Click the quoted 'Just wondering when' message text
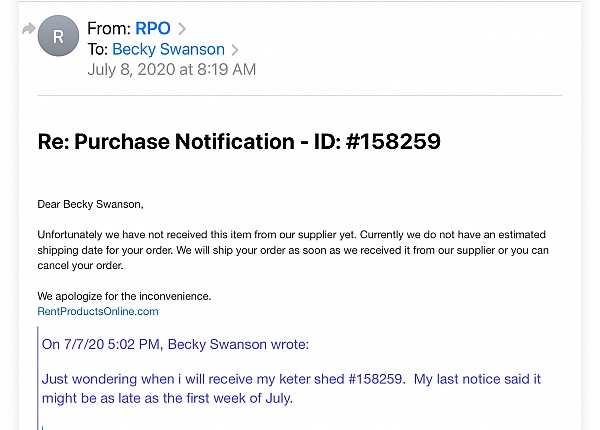 (x=291, y=388)
